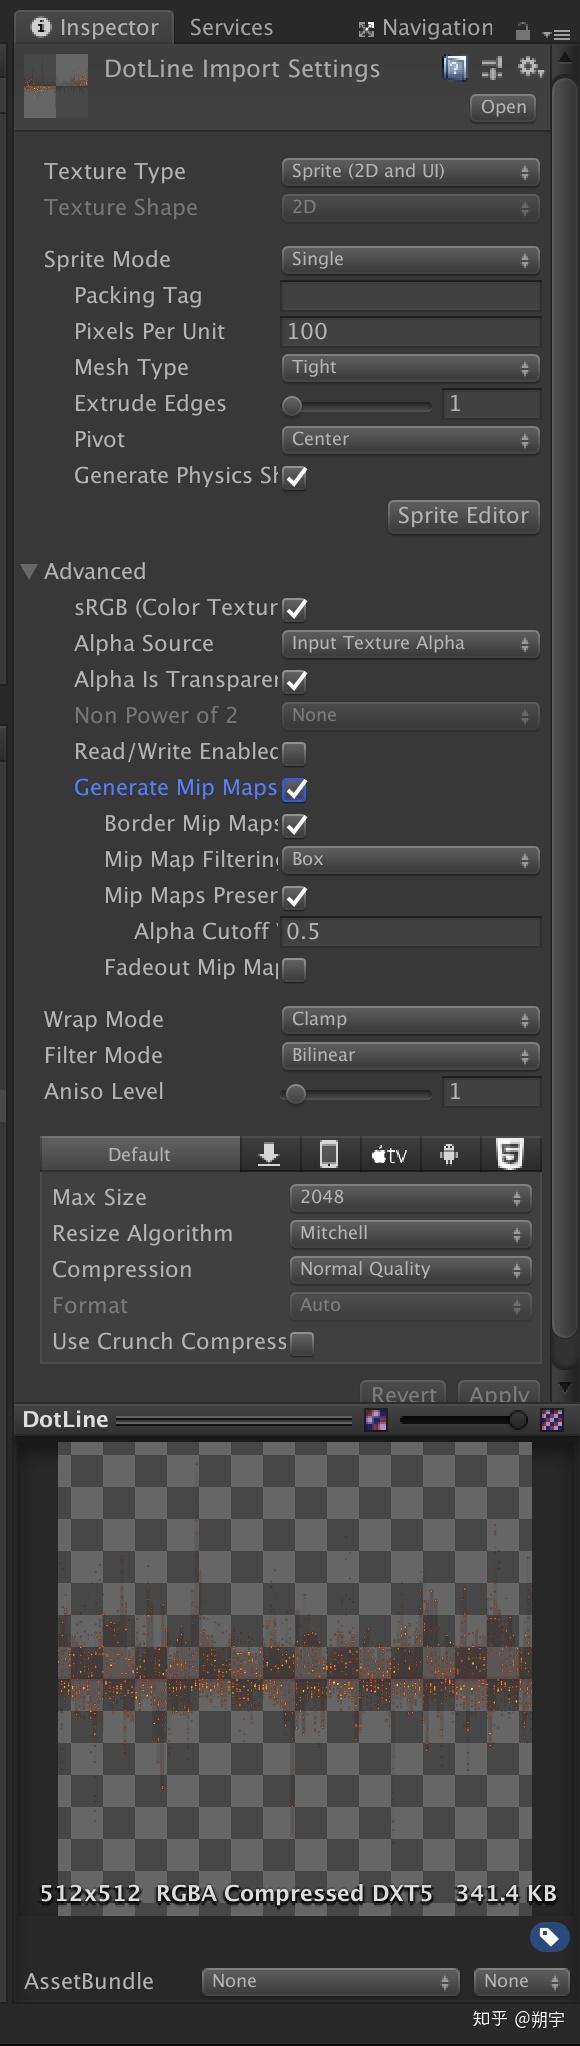Switch to the Services tab

click(230, 27)
